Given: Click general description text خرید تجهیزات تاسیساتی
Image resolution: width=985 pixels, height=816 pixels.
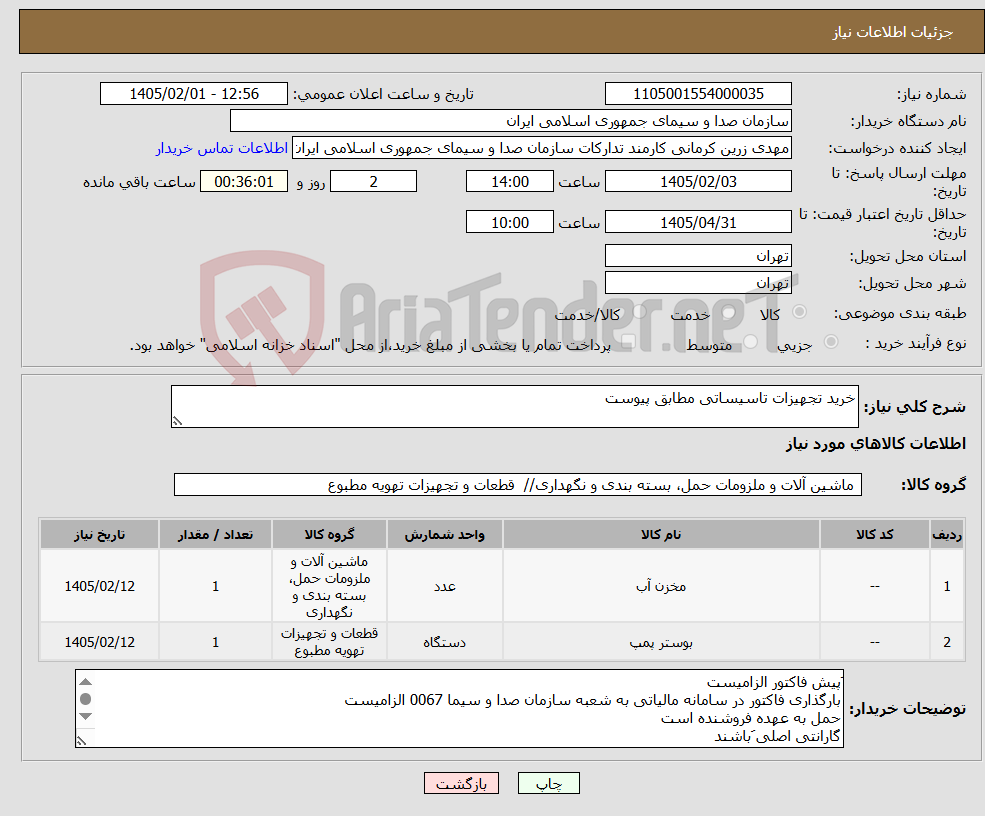Looking at the screenshot, I should [729, 398].
